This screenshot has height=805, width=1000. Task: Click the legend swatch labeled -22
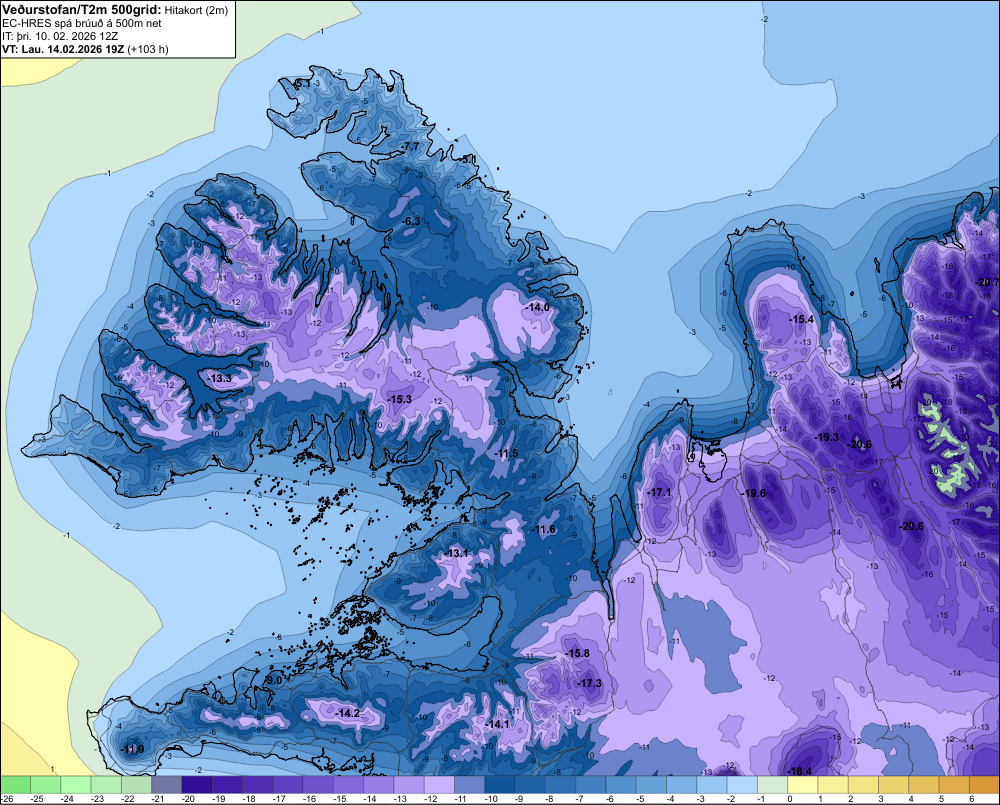point(136,785)
